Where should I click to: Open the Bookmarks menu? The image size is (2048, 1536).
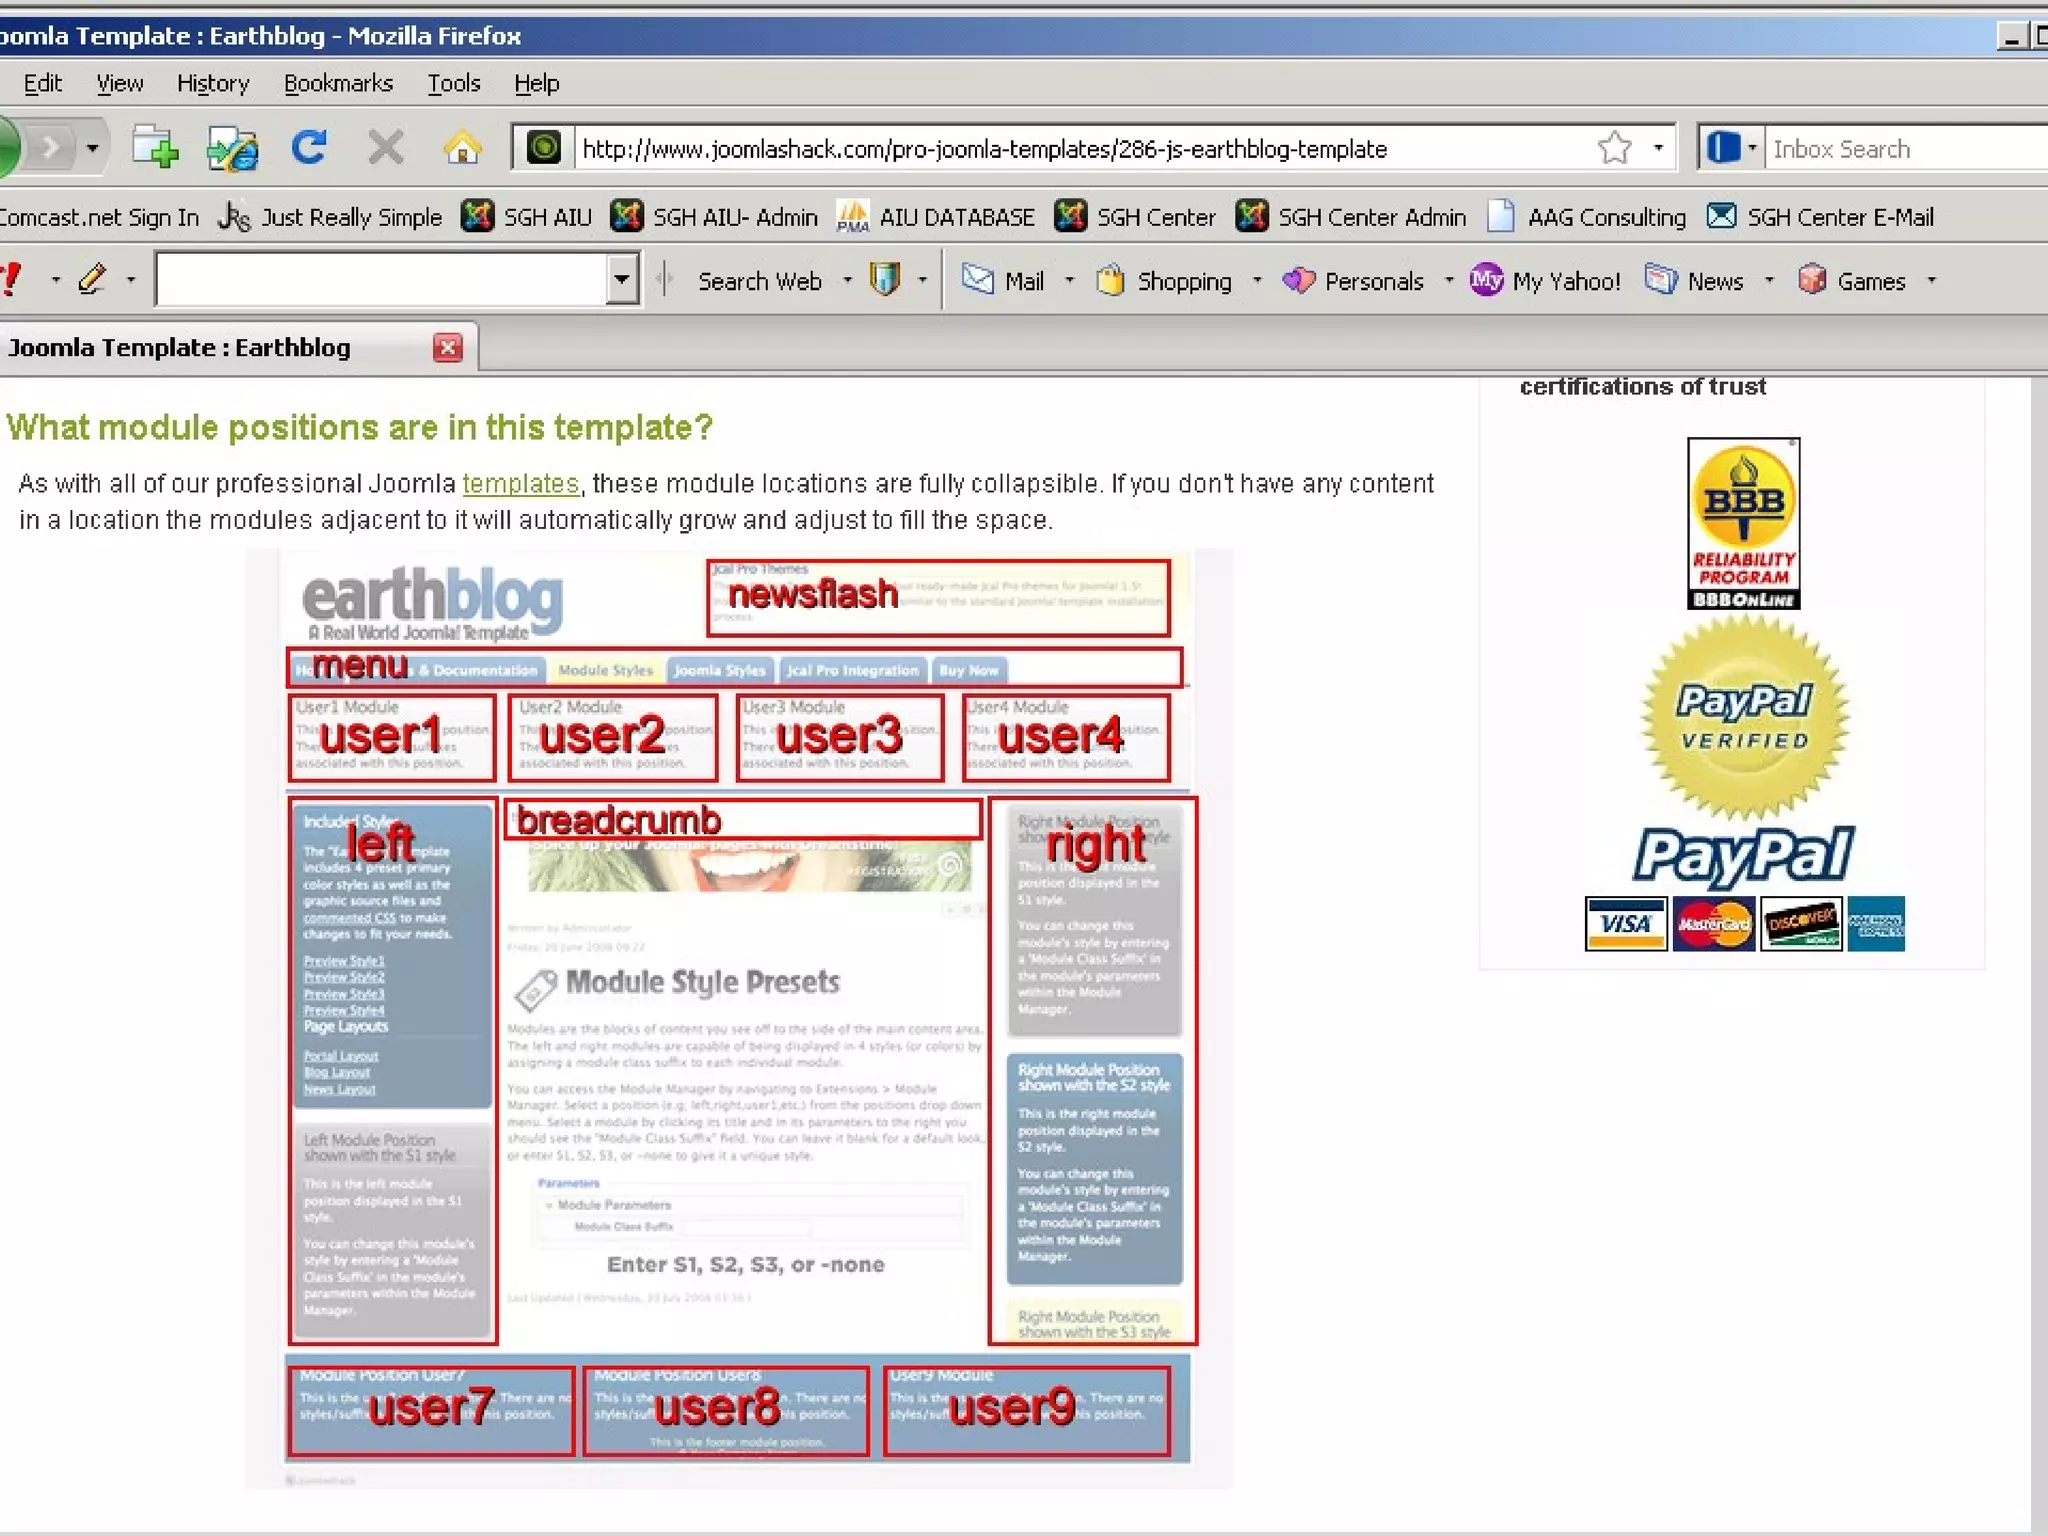338,83
